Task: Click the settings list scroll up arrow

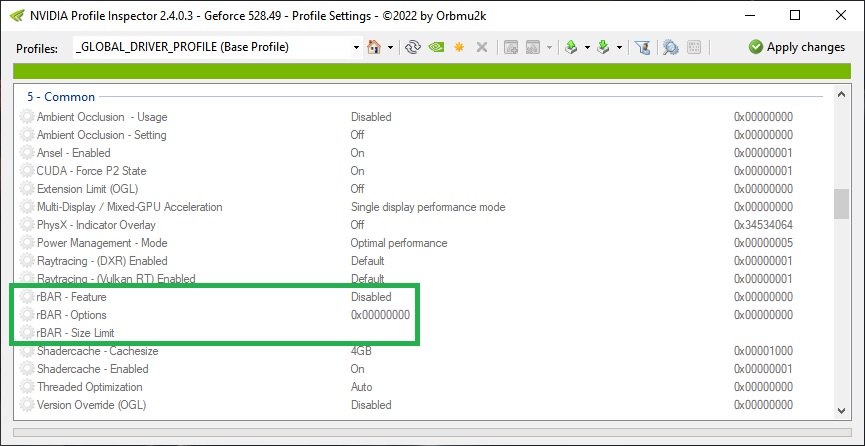Action: (x=841, y=95)
